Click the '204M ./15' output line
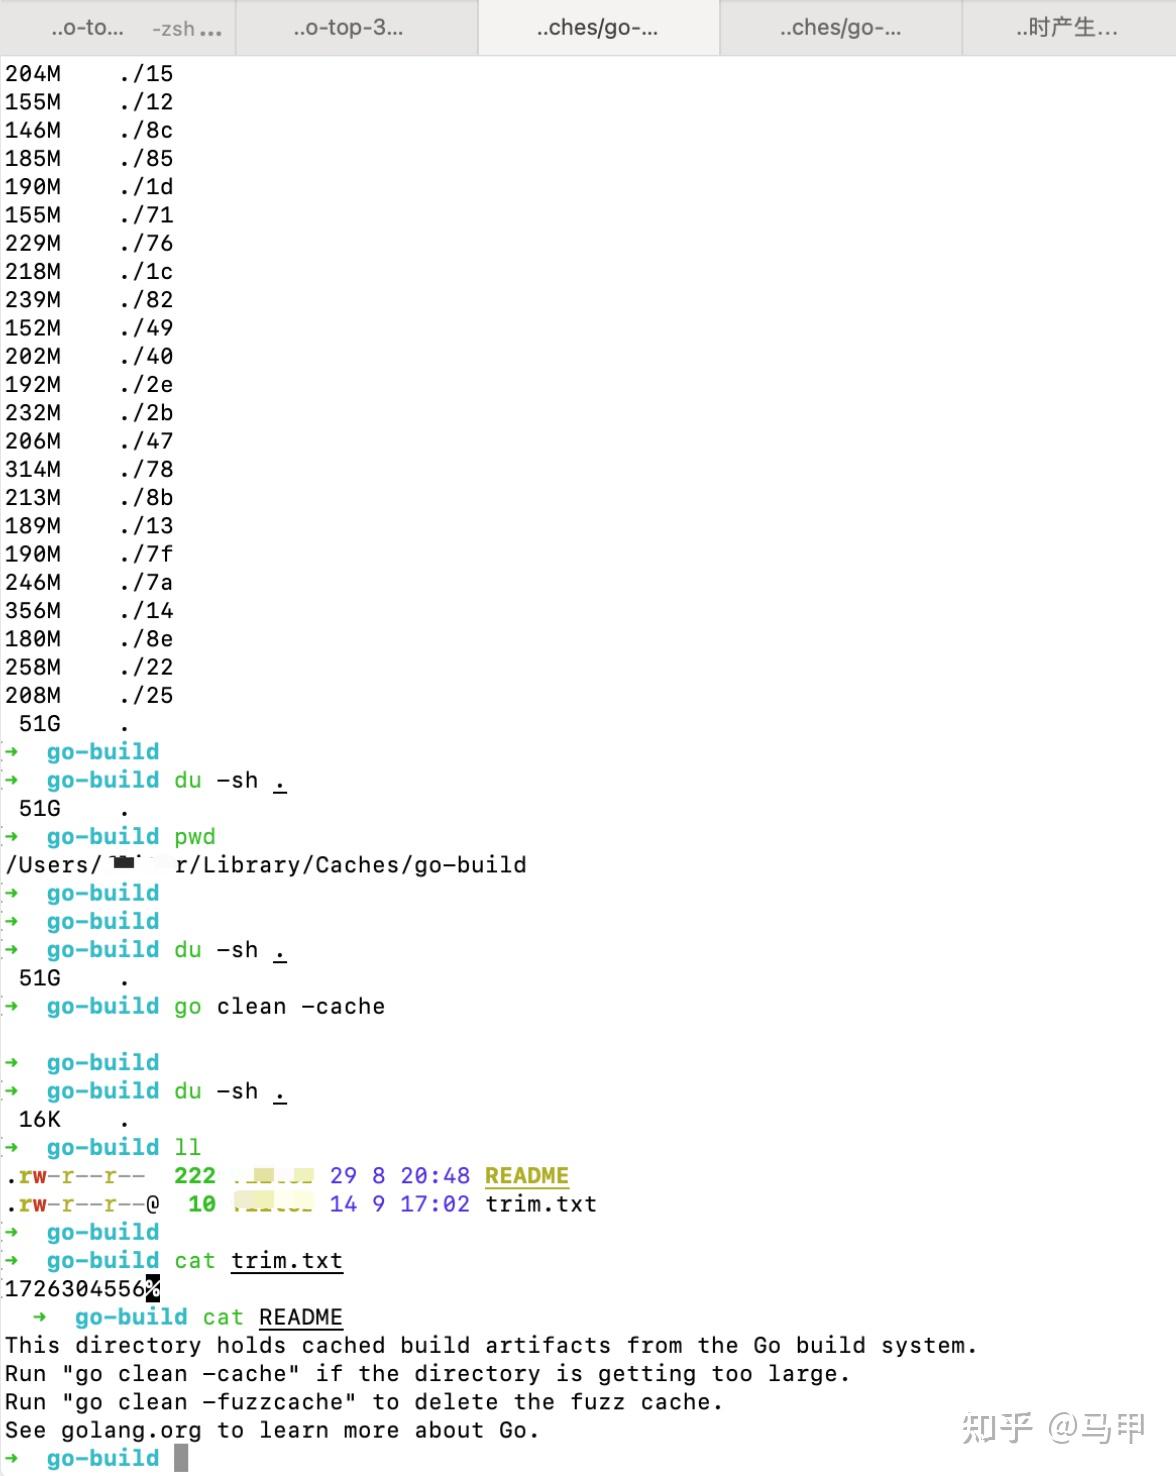This screenshot has height=1476, width=1176. point(89,74)
